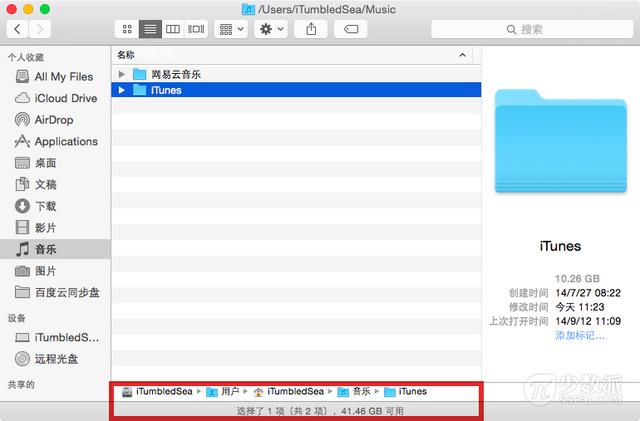The width and height of the screenshot is (640, 421).
Task: Zoom the Finder window with green button
Action: (45, 9)
